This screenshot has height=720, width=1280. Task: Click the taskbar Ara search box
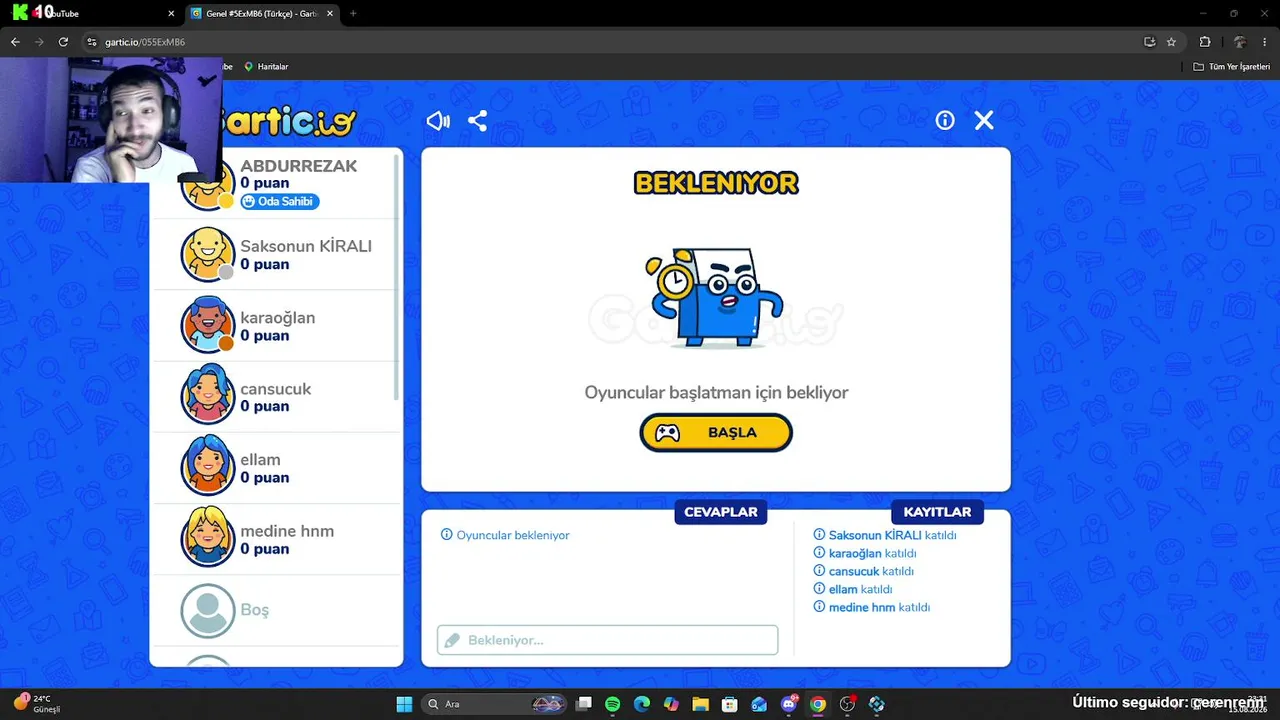[x=494, y=704]
